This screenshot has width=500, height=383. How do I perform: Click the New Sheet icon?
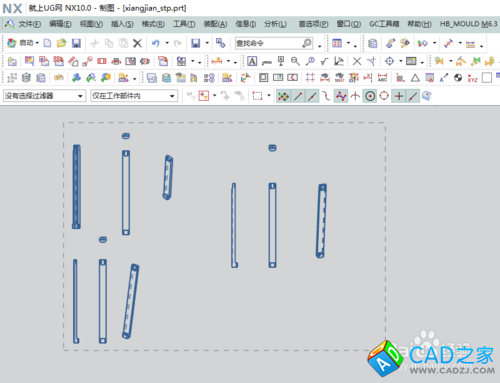(x=12, y=61)
